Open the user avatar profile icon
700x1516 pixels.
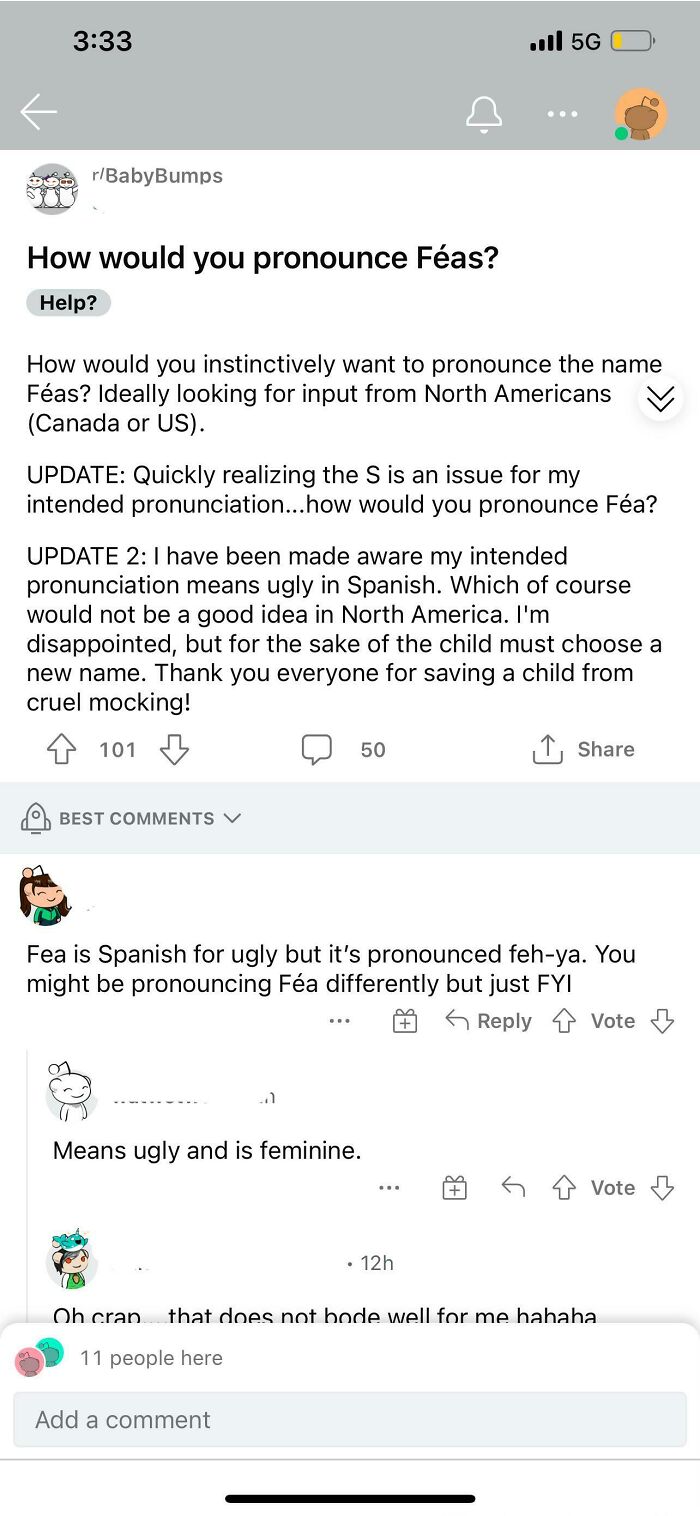pyautogui.click(x=640, y=114)
